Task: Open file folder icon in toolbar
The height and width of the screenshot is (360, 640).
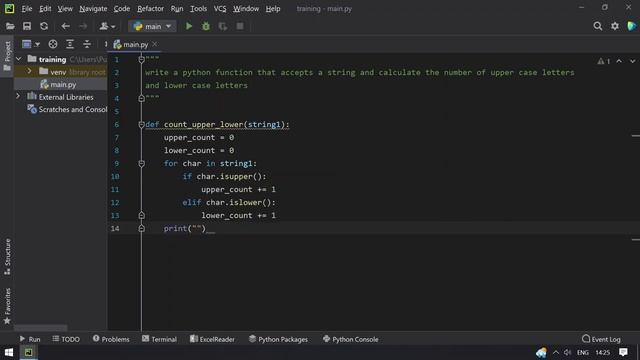Action: (10, 27)
